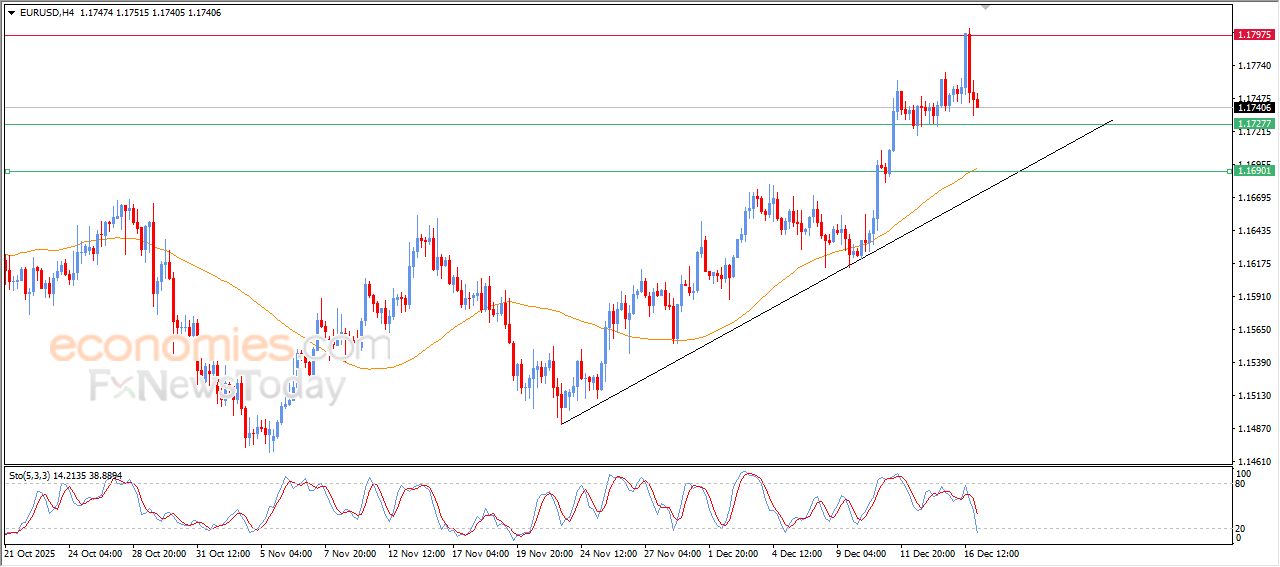Click the stochastic 80 level scale label
This screenshot has height=567, width=1280.
(1241, 484)
